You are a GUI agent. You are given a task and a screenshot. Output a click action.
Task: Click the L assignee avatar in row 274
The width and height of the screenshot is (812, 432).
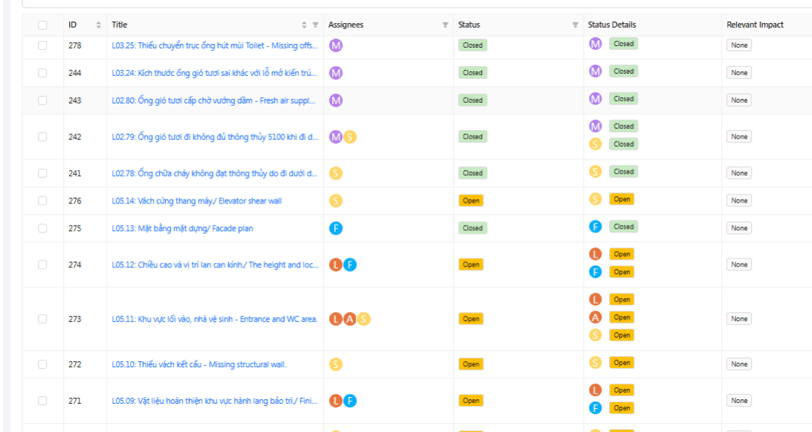pos(336,265)
